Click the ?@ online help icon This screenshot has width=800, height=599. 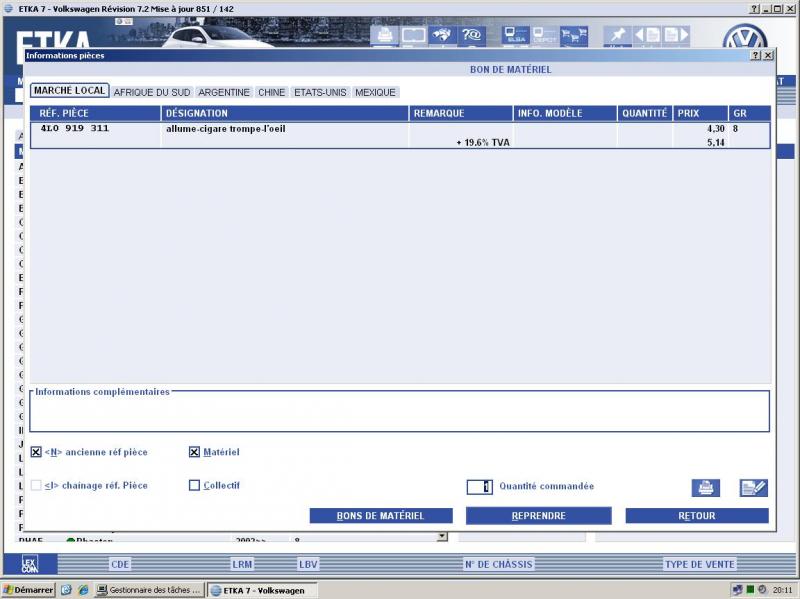tap(471, 35)
